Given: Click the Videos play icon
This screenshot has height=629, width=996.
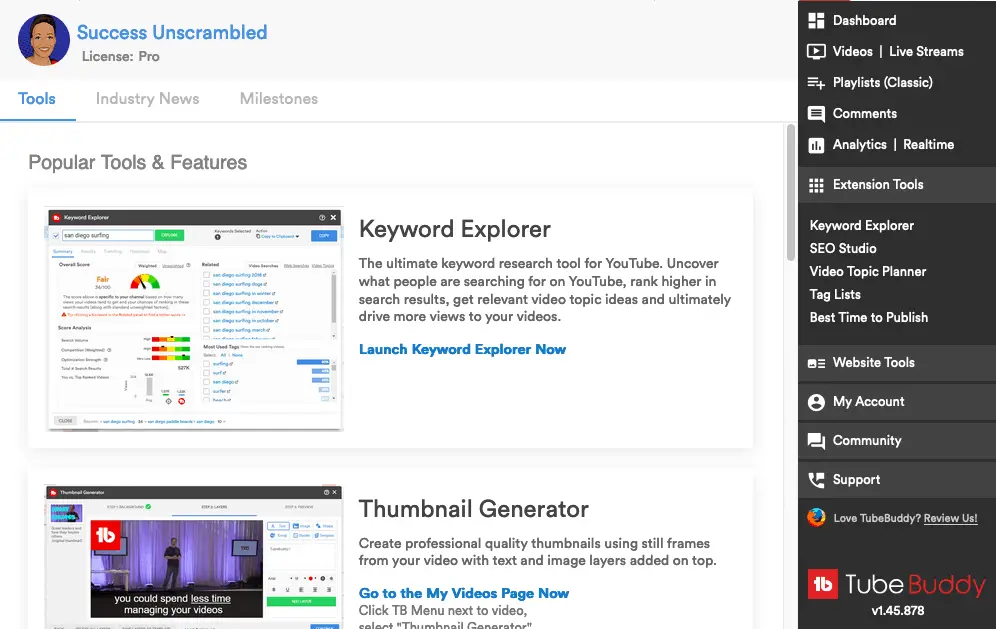Looking at the screenshot, I should click(x=816, y=51).
